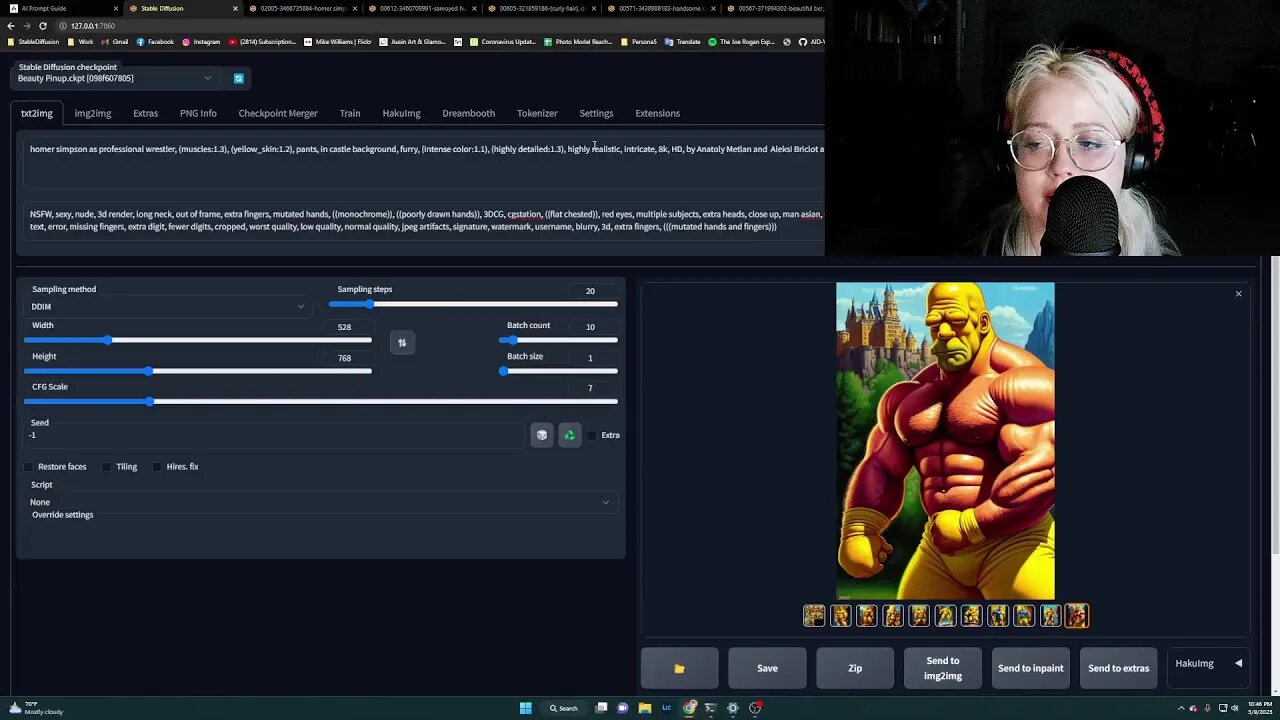Click the Height slider handle
Image resolution: width=1280 pixels, height=720 pixels.
click(x=149, y=371)
